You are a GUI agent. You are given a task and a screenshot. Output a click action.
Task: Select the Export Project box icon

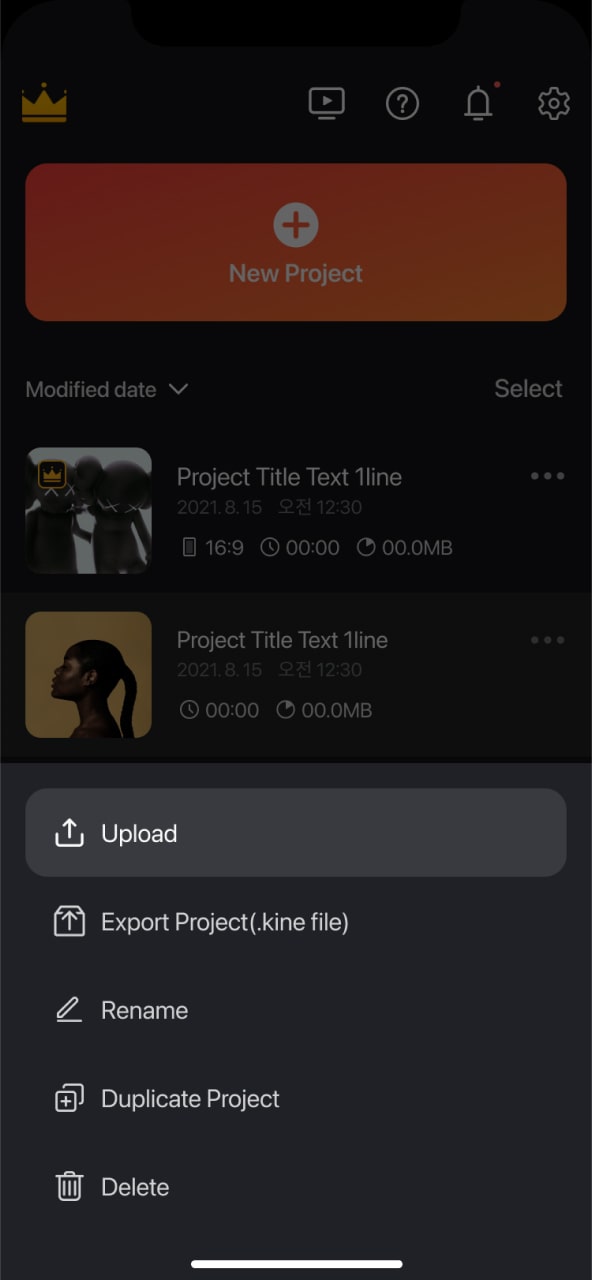pos(68,920)
